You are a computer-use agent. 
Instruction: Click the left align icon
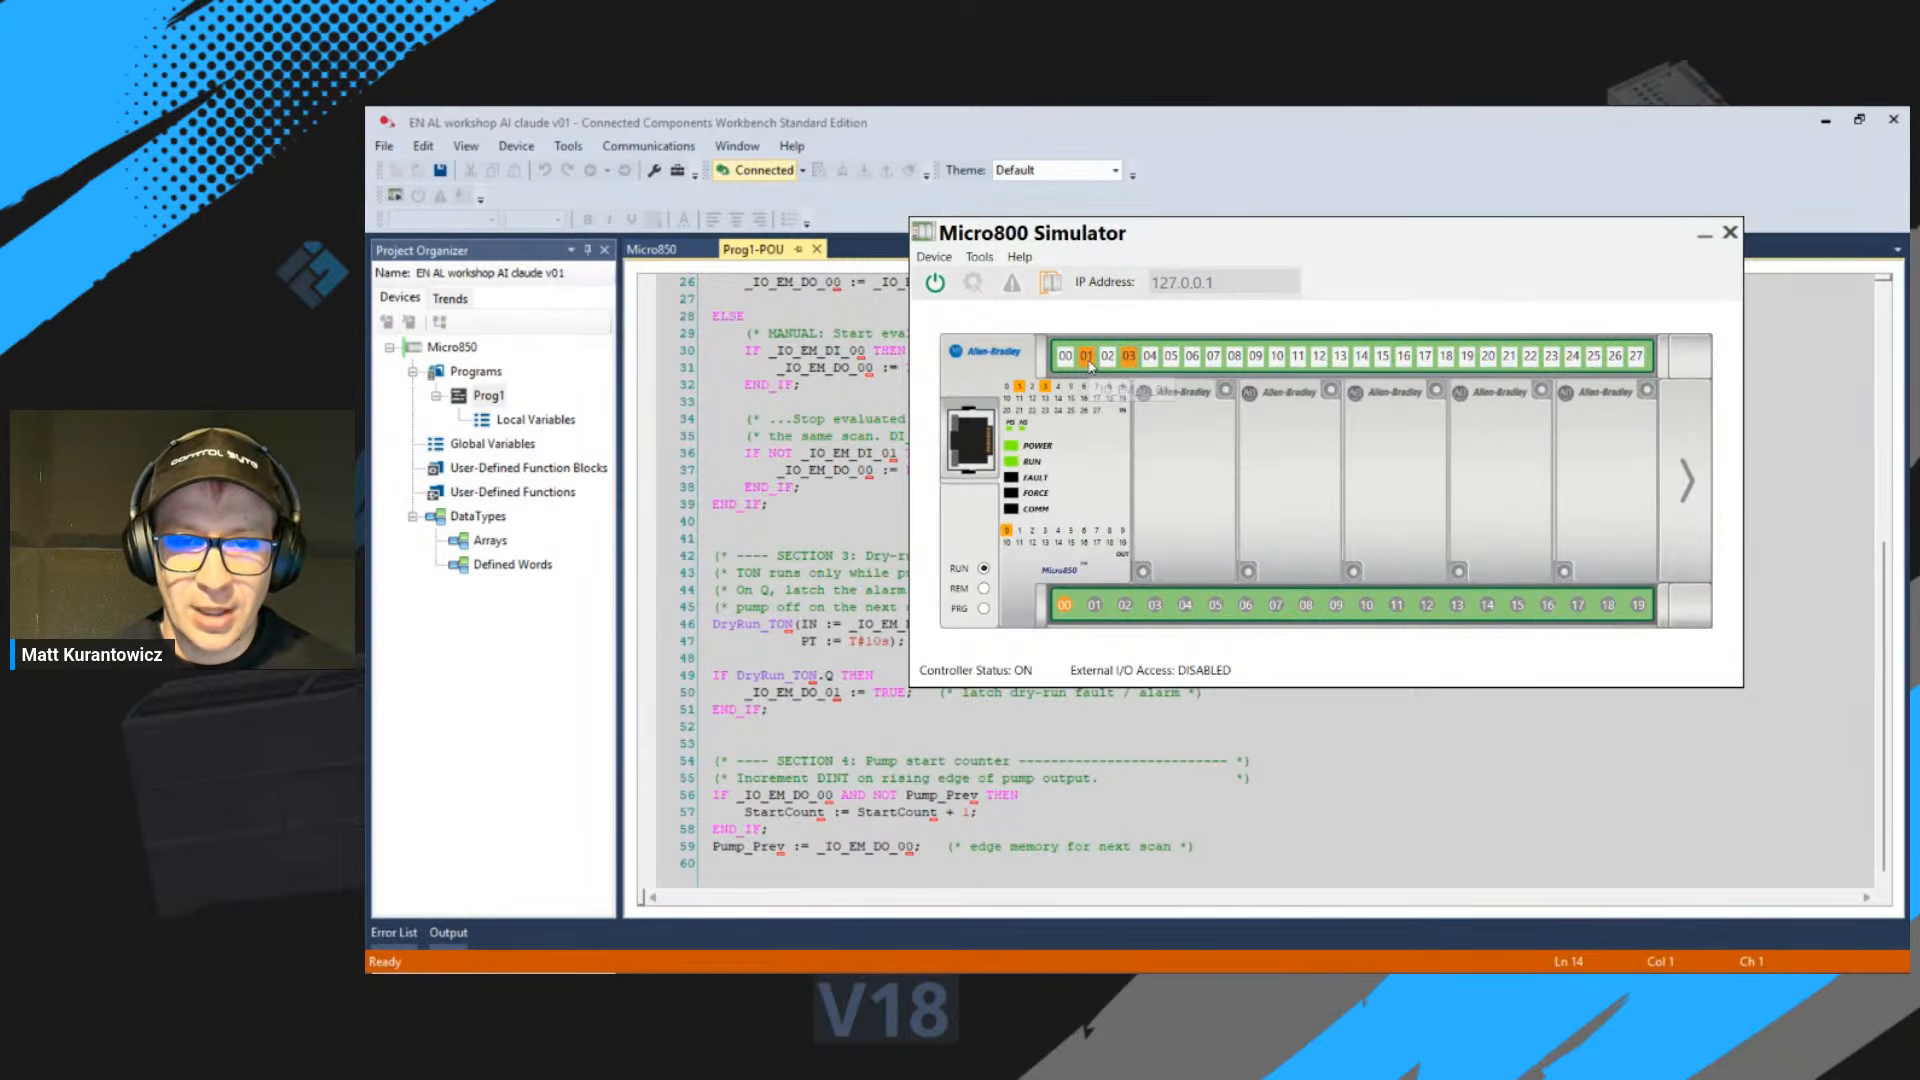pos(713,219)
